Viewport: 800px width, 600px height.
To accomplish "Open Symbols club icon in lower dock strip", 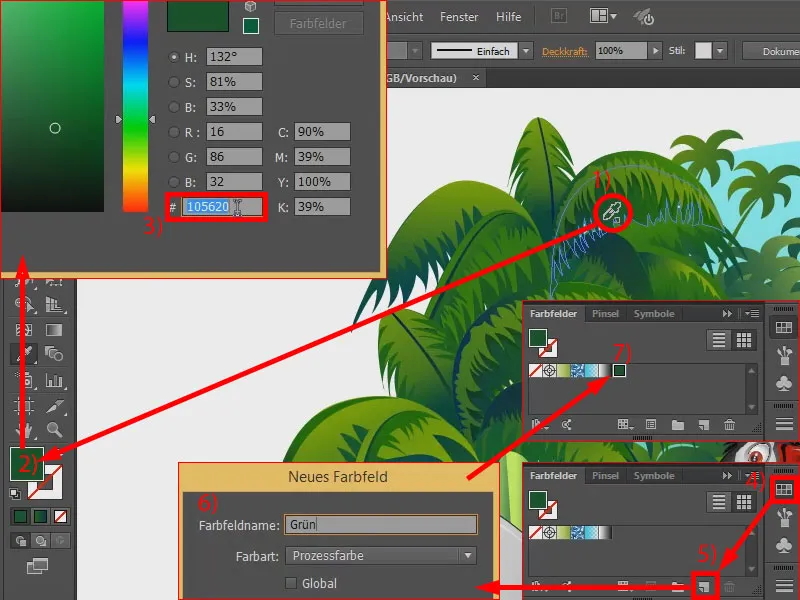I will (x=784, y=546).
